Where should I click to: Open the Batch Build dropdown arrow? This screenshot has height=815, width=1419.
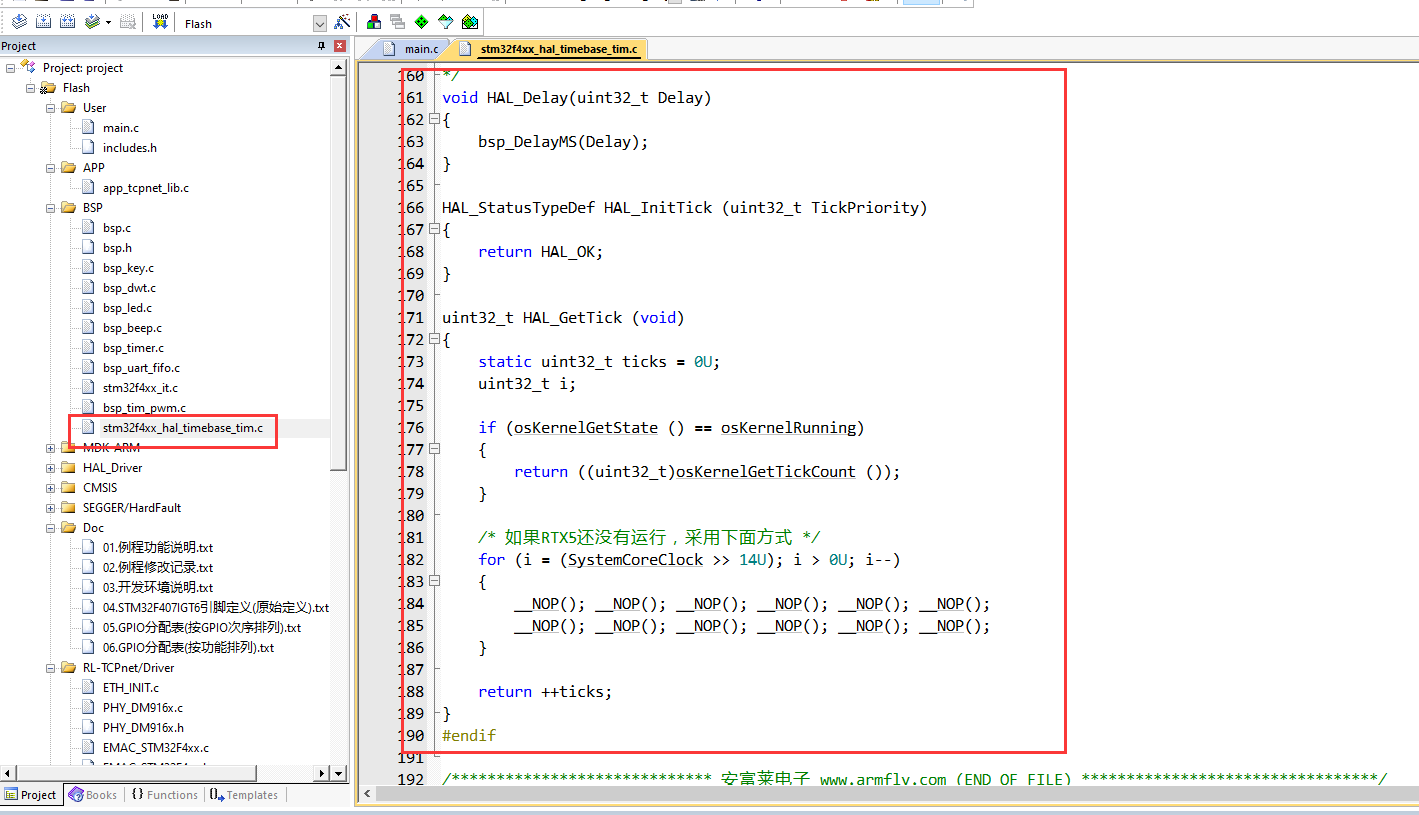click(108, 22)
